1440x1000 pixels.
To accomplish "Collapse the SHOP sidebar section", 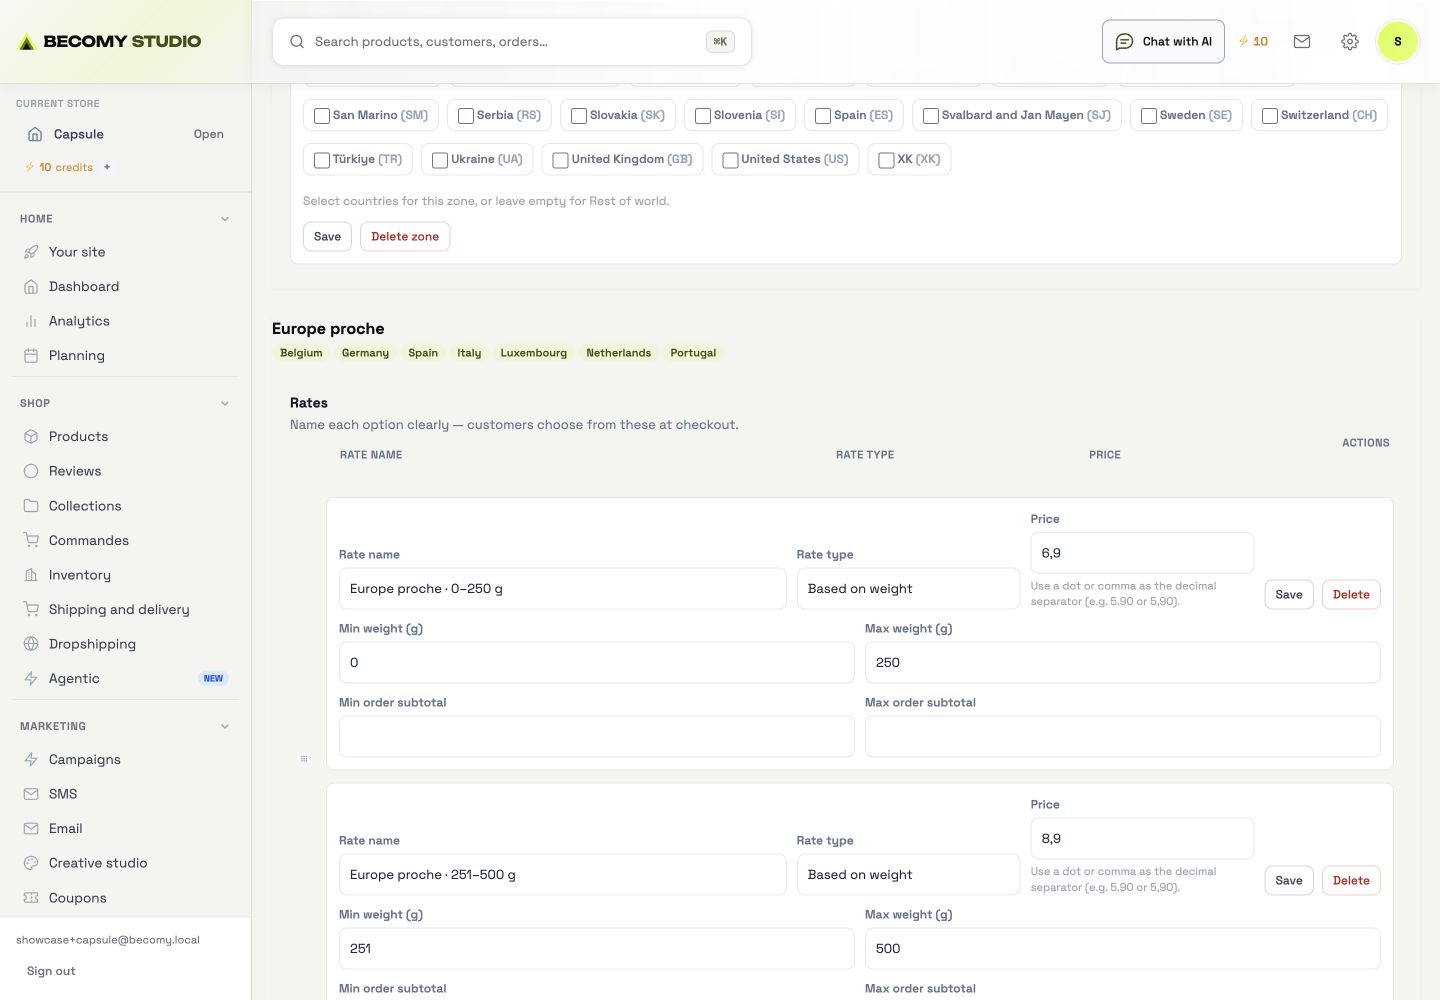I will [225, 403].
